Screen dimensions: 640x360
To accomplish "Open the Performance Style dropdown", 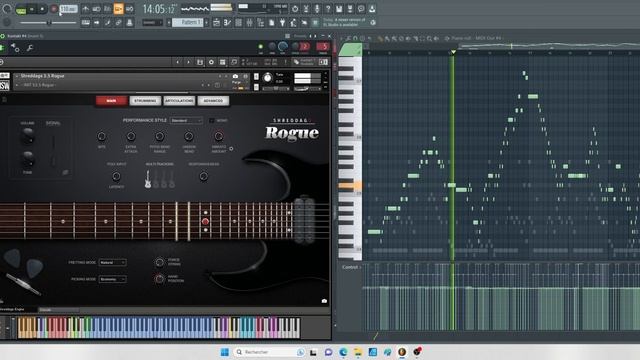I will [x=186, y=120].
